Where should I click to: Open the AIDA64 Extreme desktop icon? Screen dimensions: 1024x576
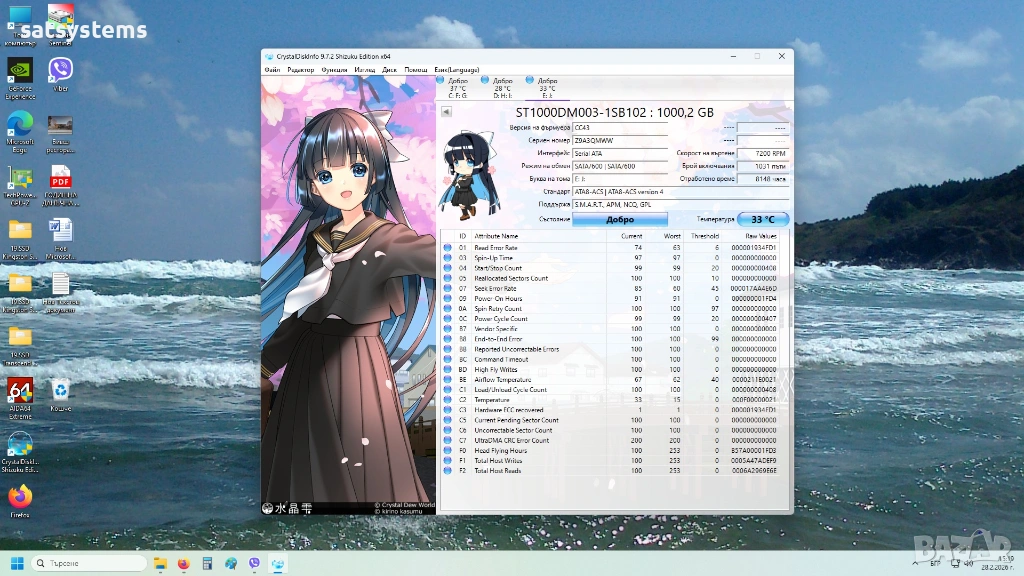[x=20, y=395]
